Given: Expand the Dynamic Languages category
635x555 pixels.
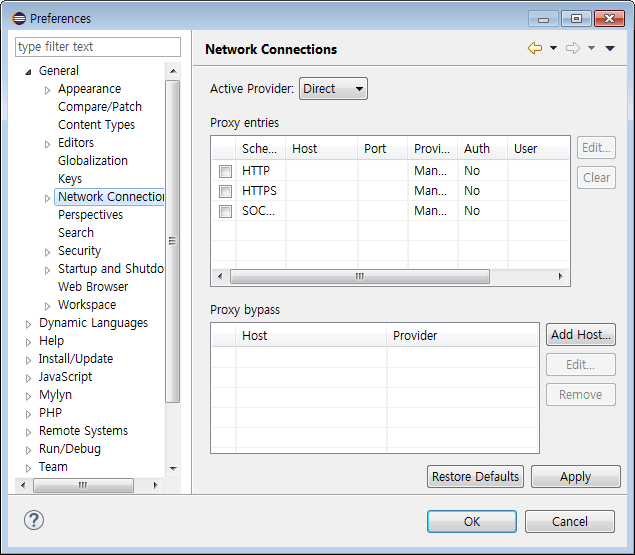Looking at the screenshot, I should [x=28, y=324].
